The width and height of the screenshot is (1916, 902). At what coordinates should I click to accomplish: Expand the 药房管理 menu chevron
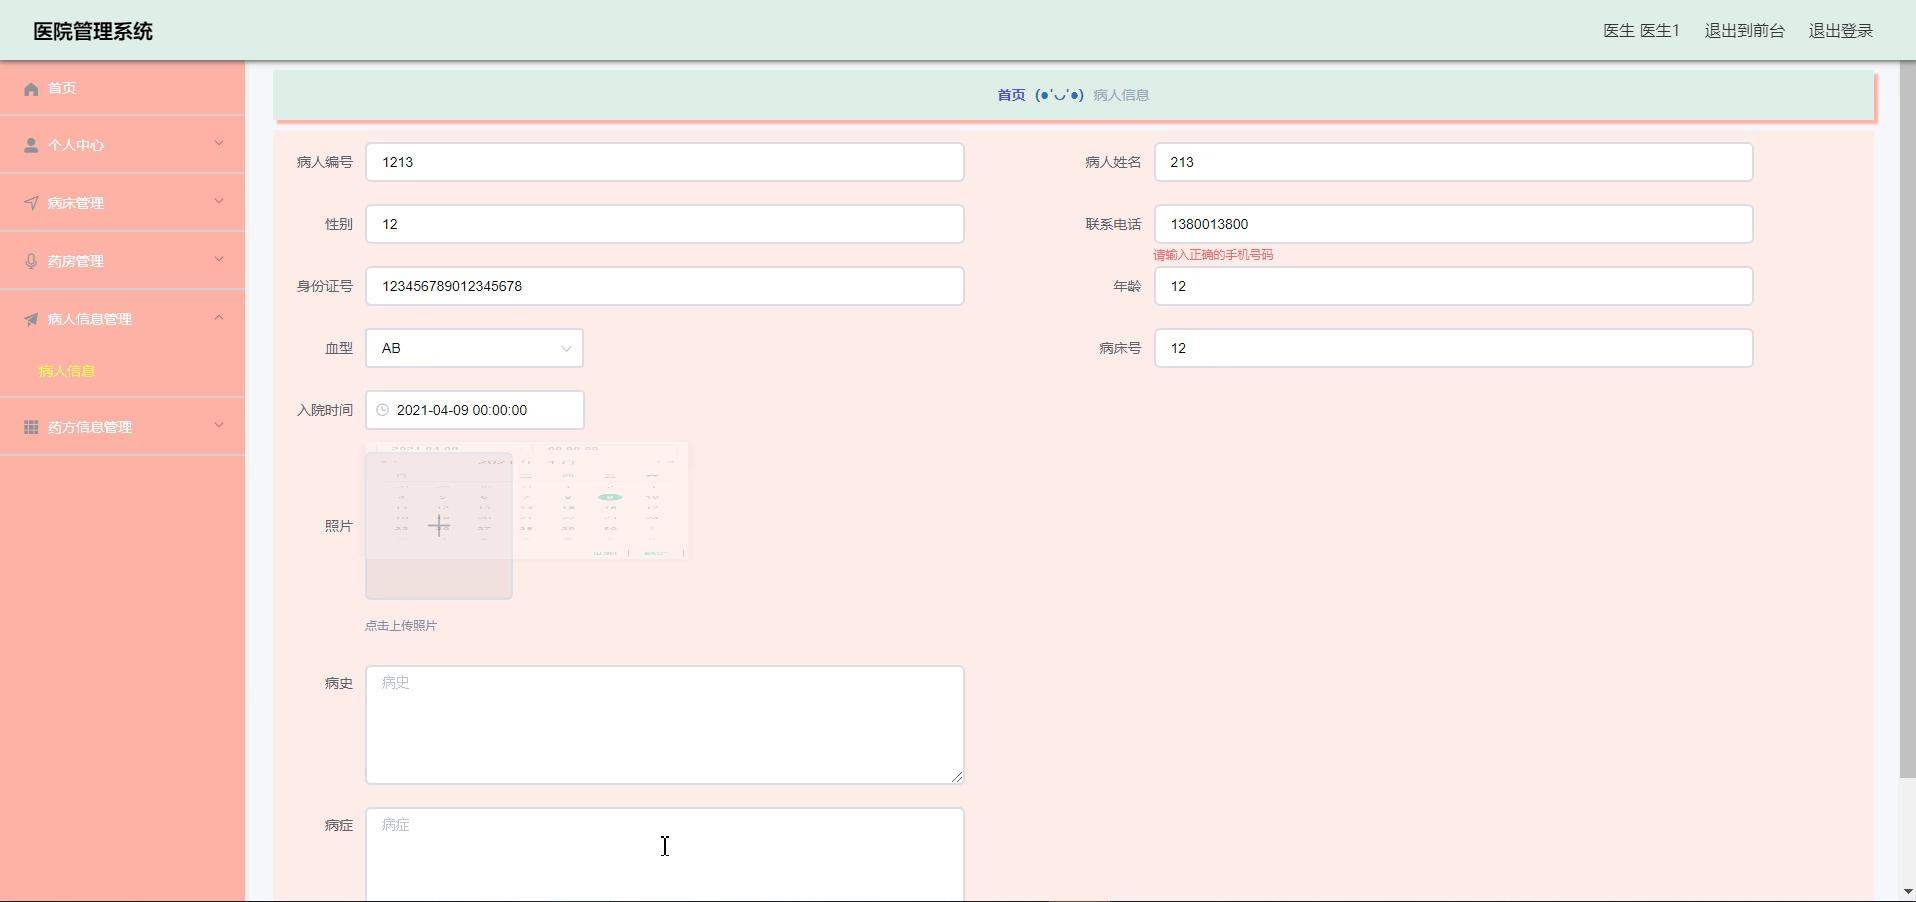tap(219, 260)
